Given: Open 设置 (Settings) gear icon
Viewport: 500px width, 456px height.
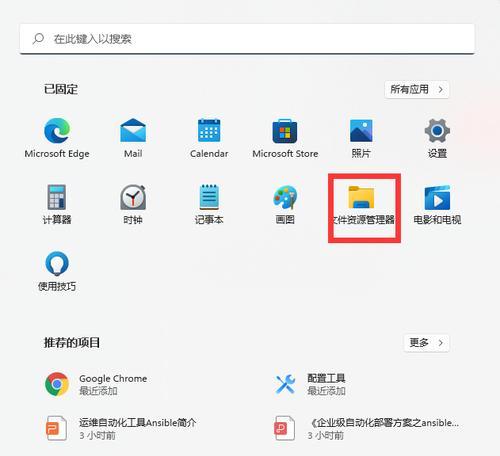Looking at the screenshot, I should [437, 137].
